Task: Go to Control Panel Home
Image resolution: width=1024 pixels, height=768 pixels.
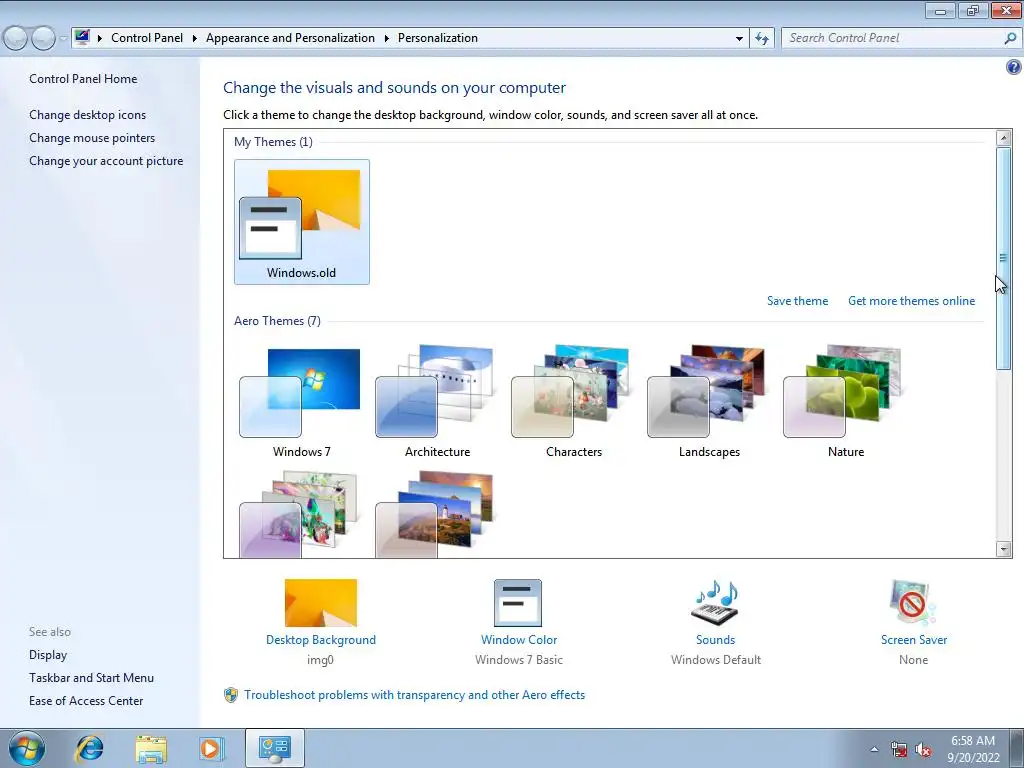Action: coord(83,79)
